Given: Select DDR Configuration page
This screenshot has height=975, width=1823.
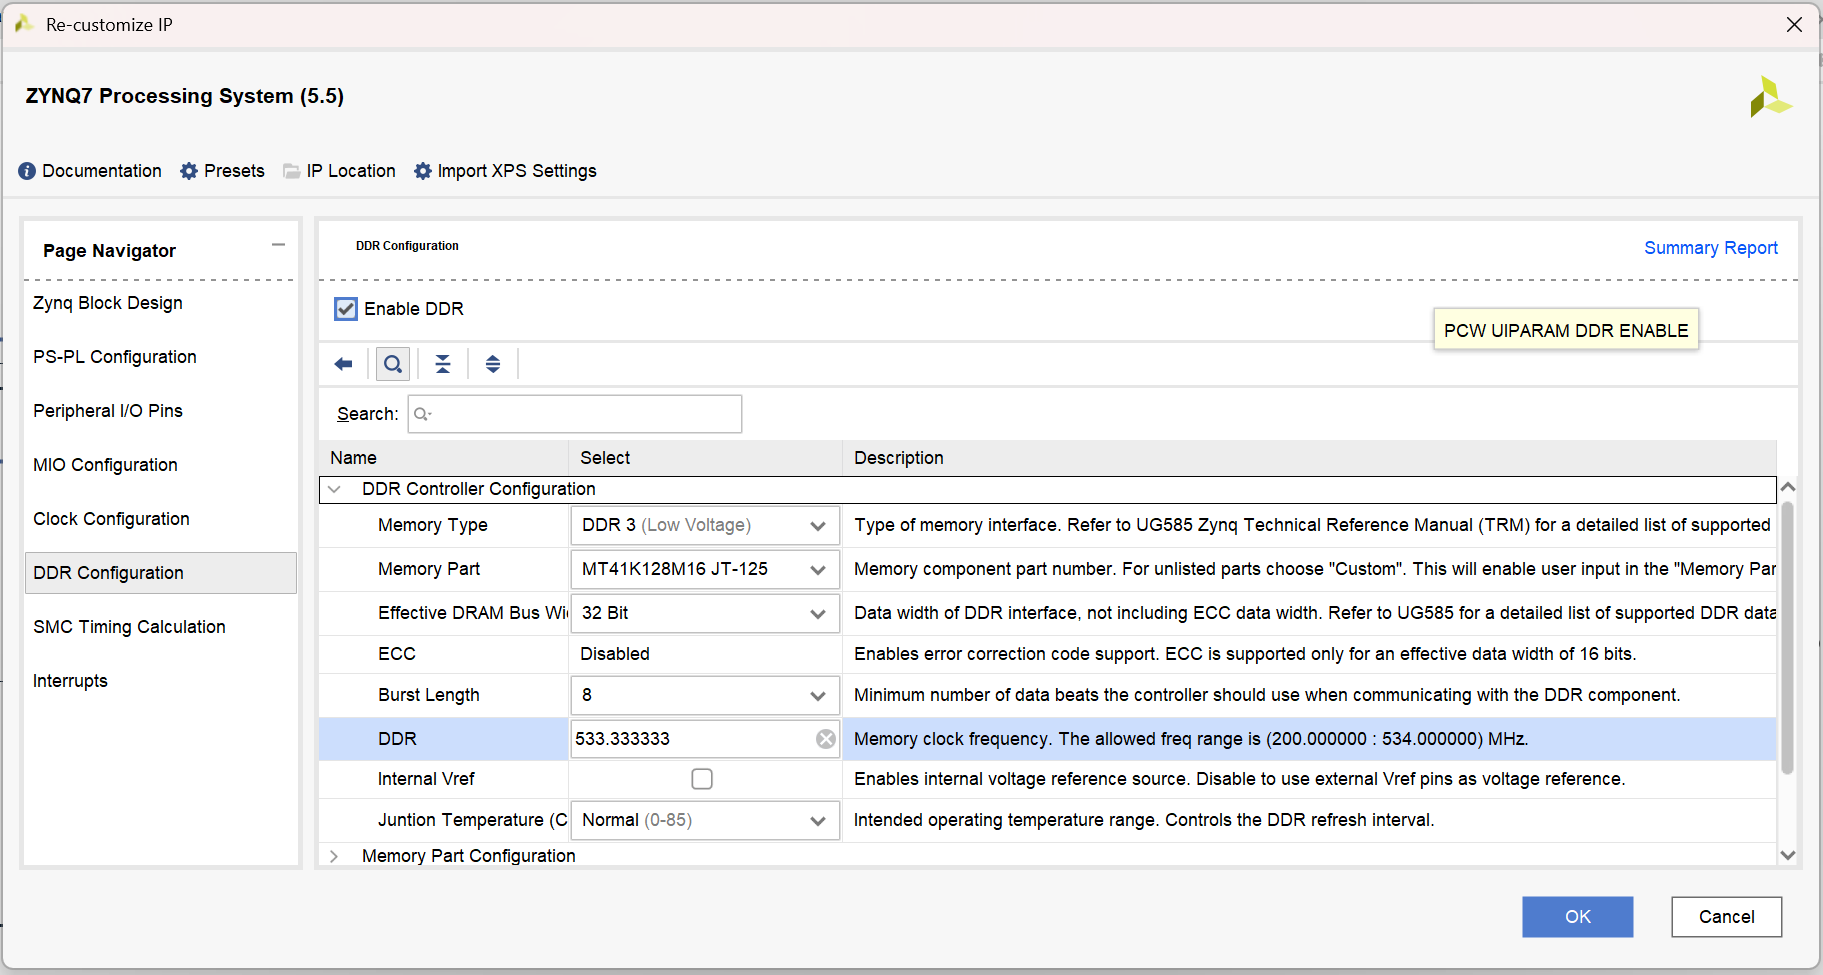Looking at the screenshot, I should (x=161, y=573).
